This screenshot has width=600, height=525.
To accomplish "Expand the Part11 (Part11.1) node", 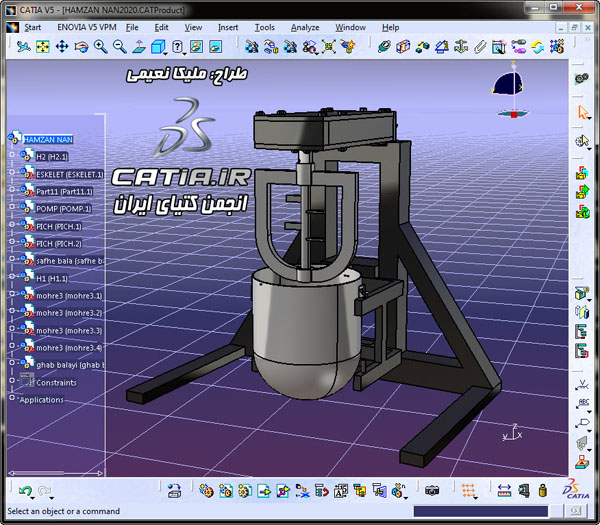I will coord(12,189).
